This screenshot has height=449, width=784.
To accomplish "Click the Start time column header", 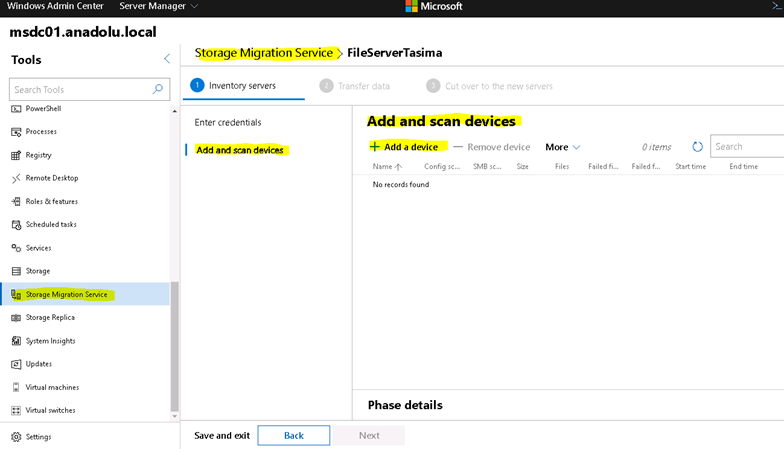I will [x=690, y=166].
